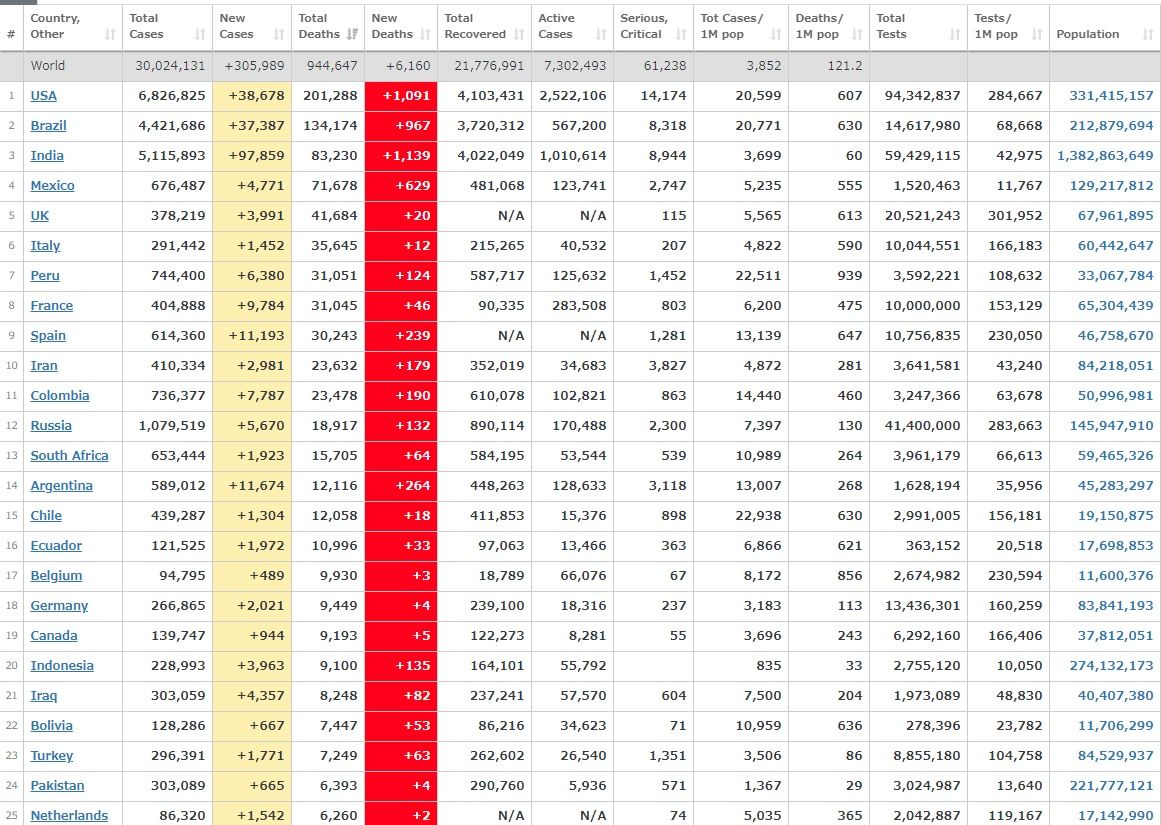The image size is (1161, 825).
Task: Click the Total Tests column sort icon
Action: [955, 35]
